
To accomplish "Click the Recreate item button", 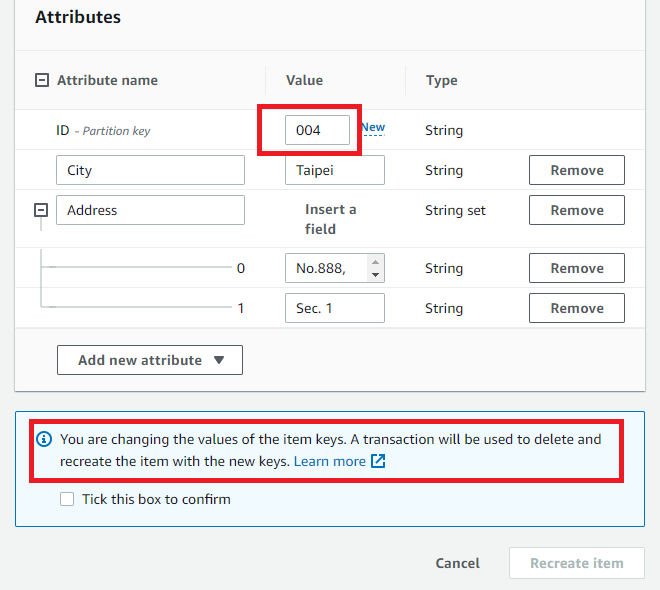I will (x=576, y=563).
